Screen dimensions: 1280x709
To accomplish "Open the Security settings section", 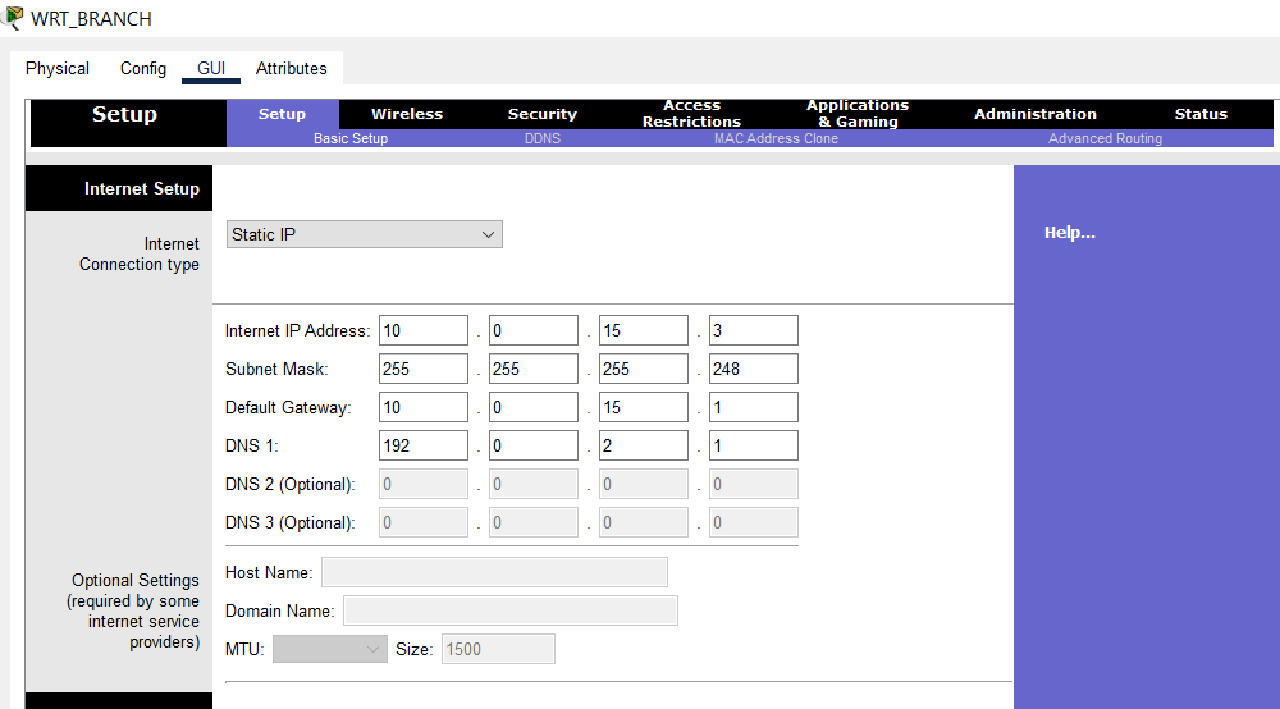I will 542,114.
